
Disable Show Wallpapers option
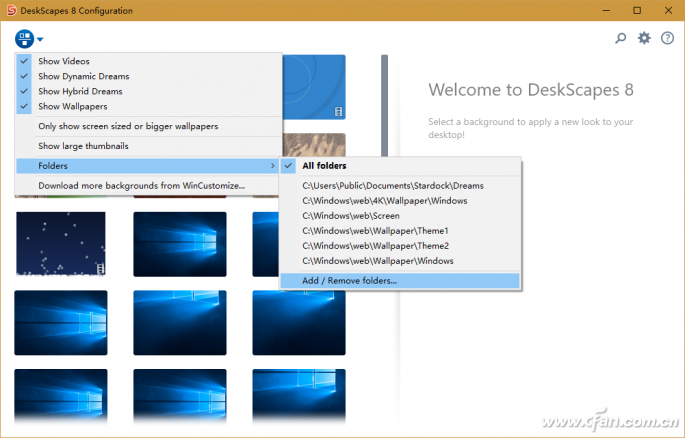click(149, 107)
